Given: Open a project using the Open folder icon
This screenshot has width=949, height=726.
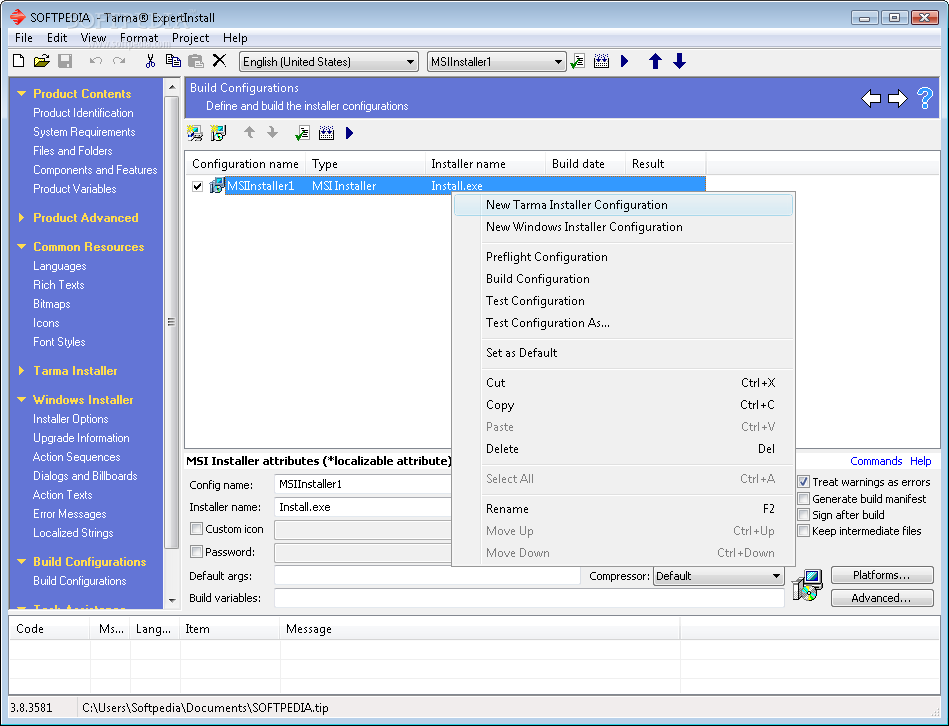Looking at the screenshot, I should 41,61.
